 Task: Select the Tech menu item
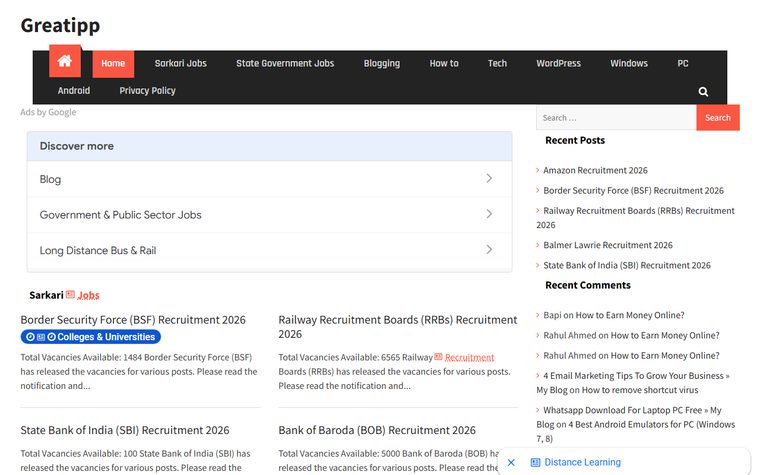pos(497,63)
